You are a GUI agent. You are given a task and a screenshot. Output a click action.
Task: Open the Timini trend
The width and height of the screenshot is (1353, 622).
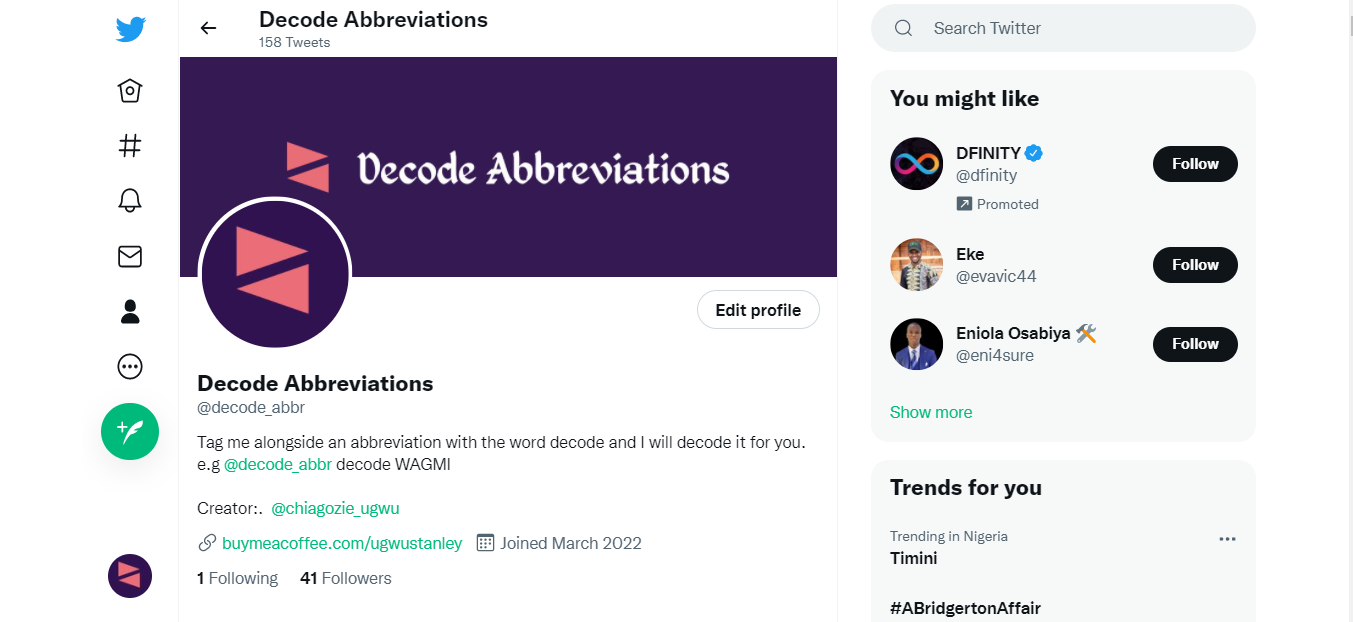point(914,558)
